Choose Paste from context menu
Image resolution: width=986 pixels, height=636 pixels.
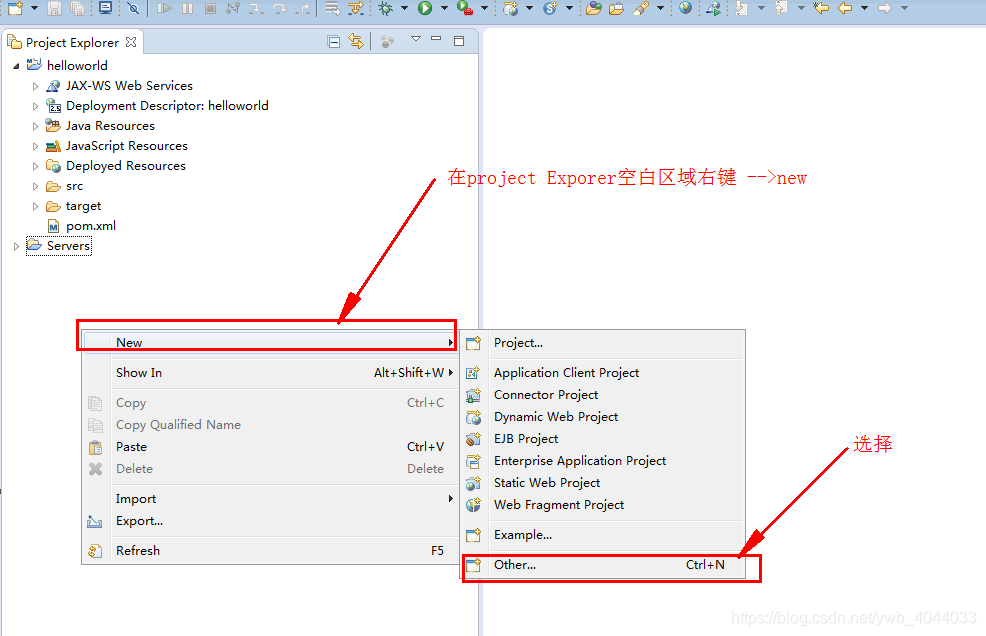(x=270, y=447)
